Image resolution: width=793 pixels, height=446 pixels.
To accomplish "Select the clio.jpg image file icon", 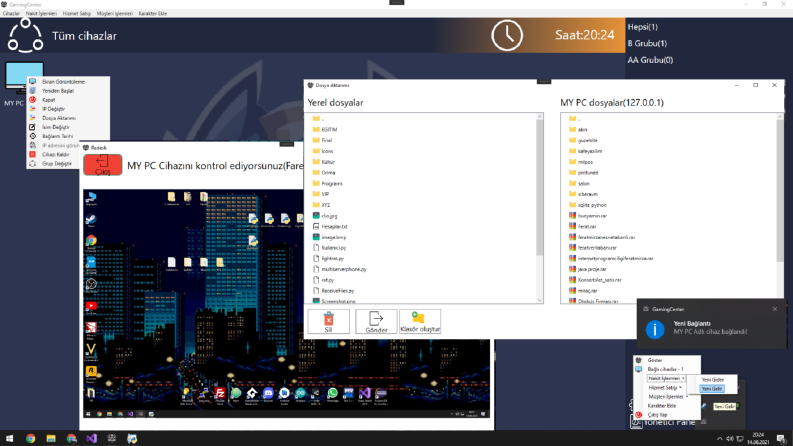I will [316, 215].
